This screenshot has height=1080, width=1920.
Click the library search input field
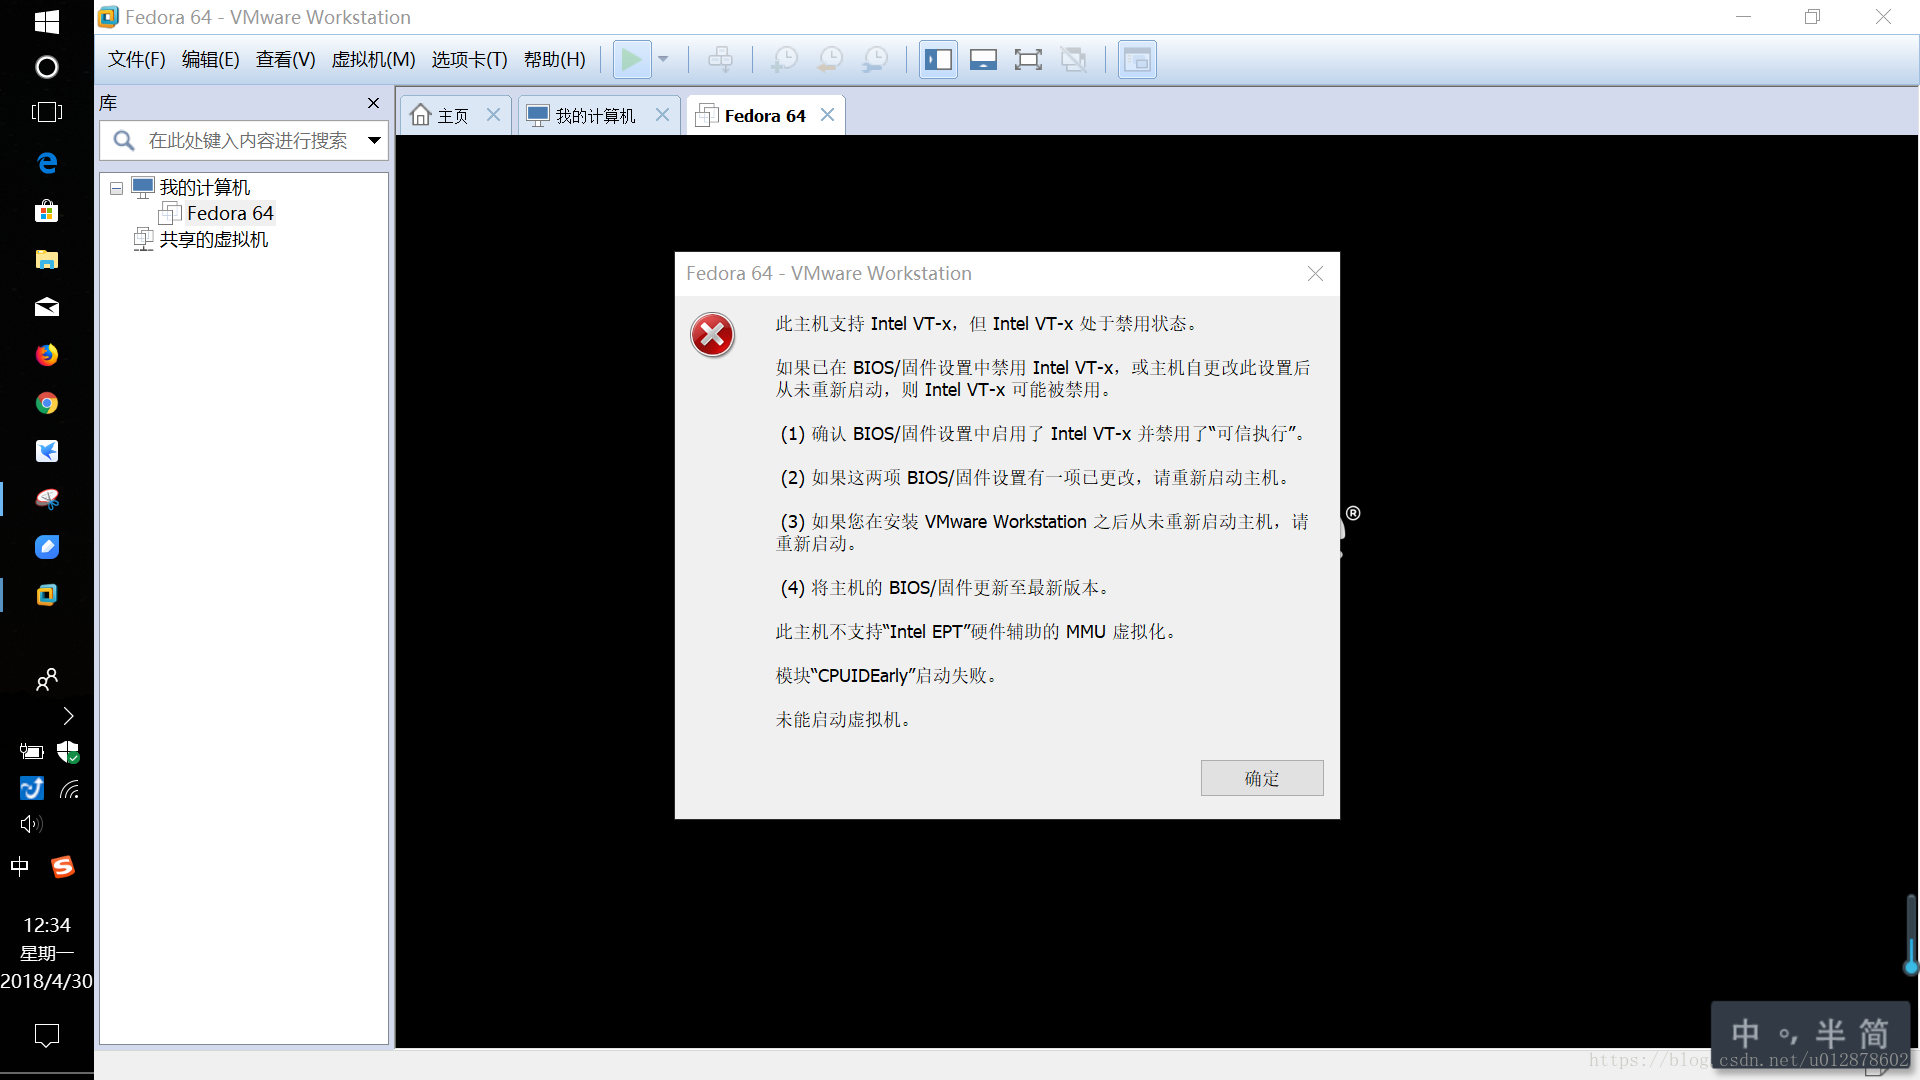click(x=248, y=141)
